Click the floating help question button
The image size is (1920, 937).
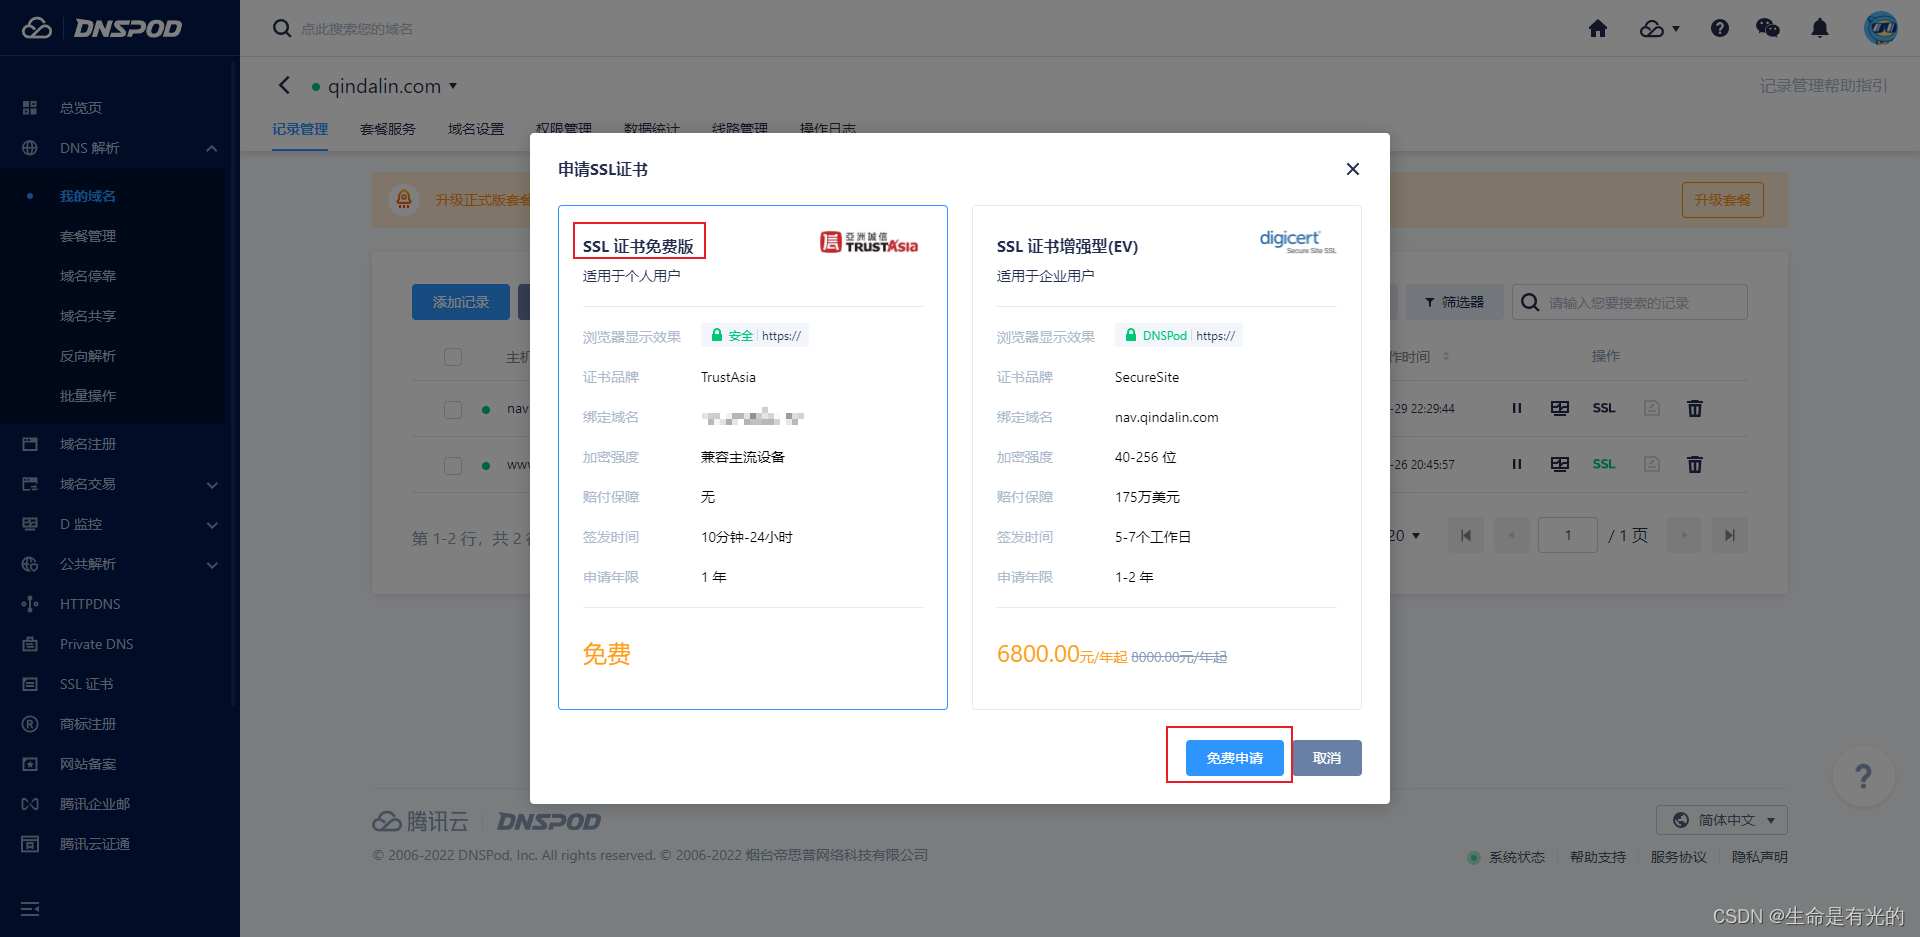[x=1864, y=776]
